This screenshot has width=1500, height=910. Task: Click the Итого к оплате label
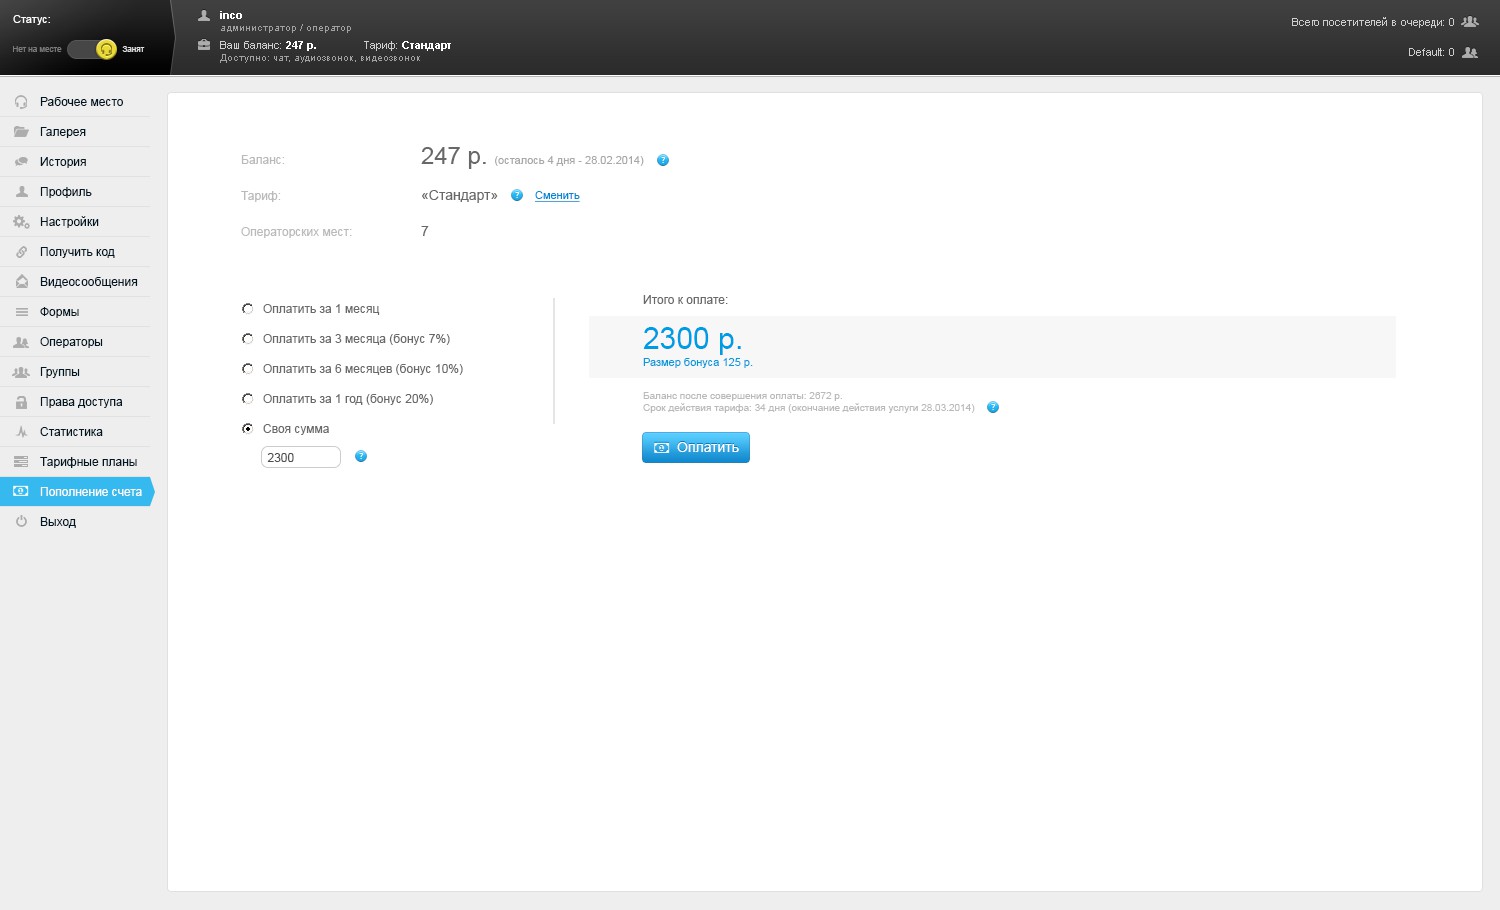[685, 300]
